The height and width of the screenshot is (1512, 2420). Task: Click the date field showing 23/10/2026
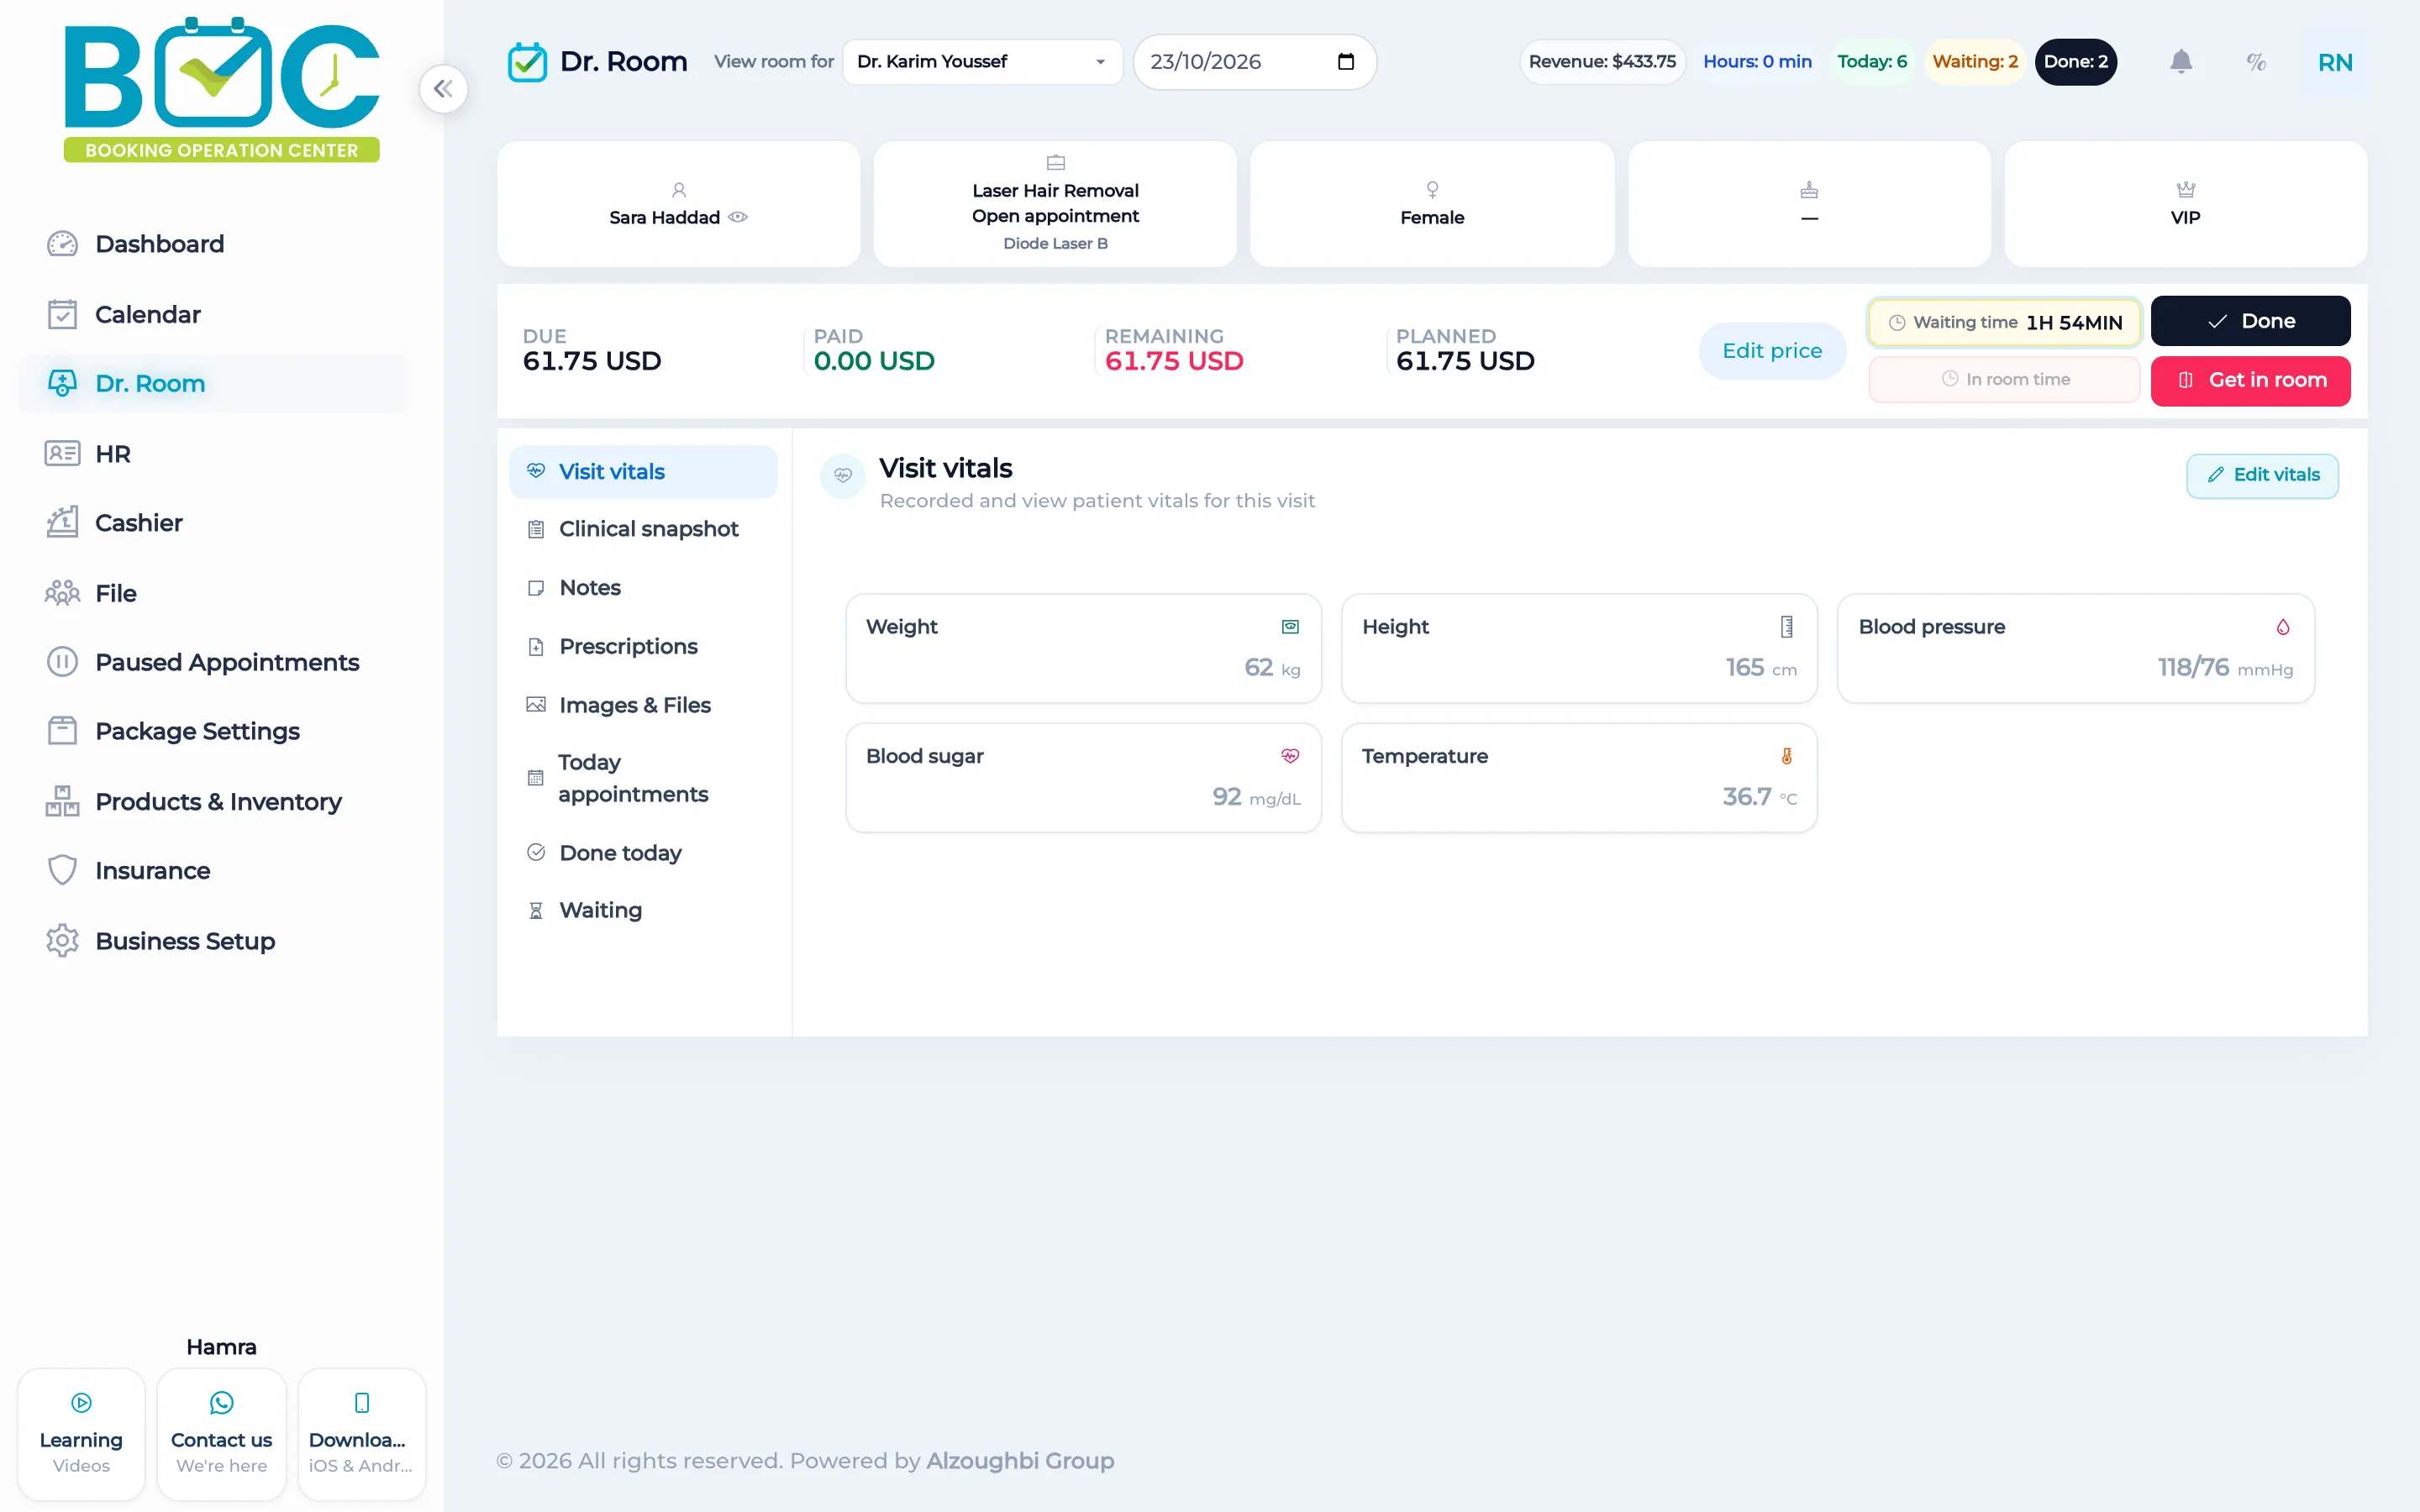click(x=1254, y=62)
